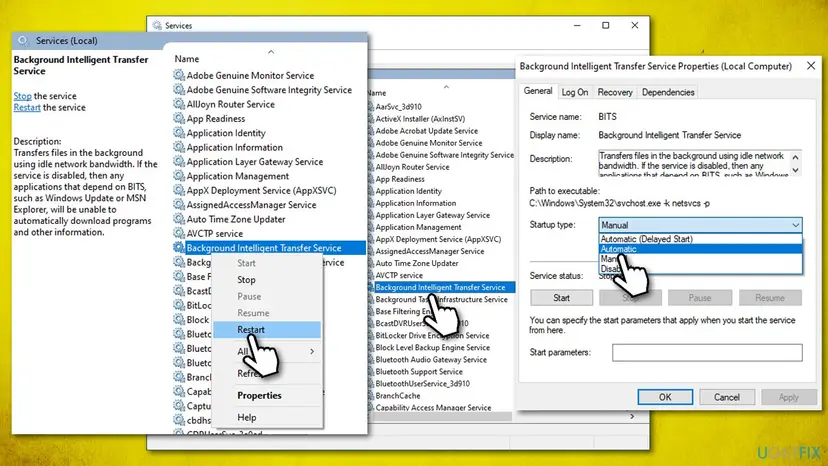Viewport: 828px width, 466px height.
Task: Click gear icon beside Application Layer Gateway Service
Action: [179, 161]
